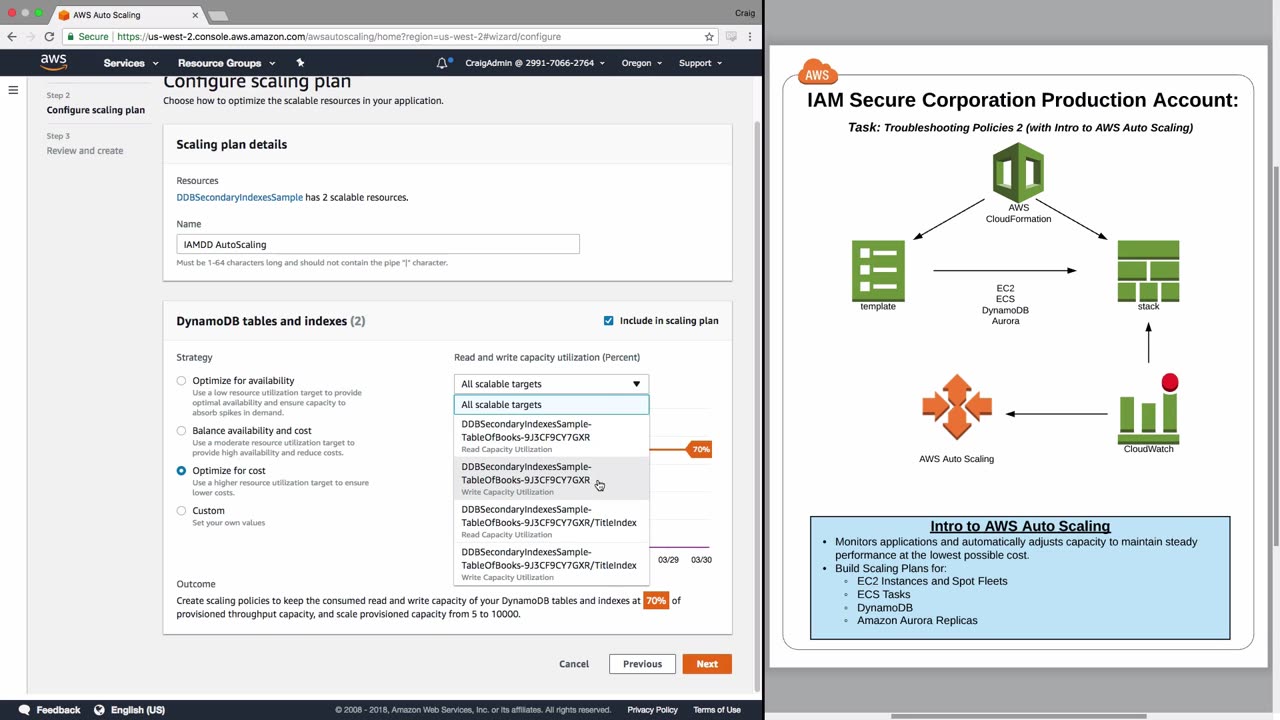The image size is (1280, 720).
Task: Click the Intro to AWS Auto Scaling slide title
Action: click(1020, 526)
